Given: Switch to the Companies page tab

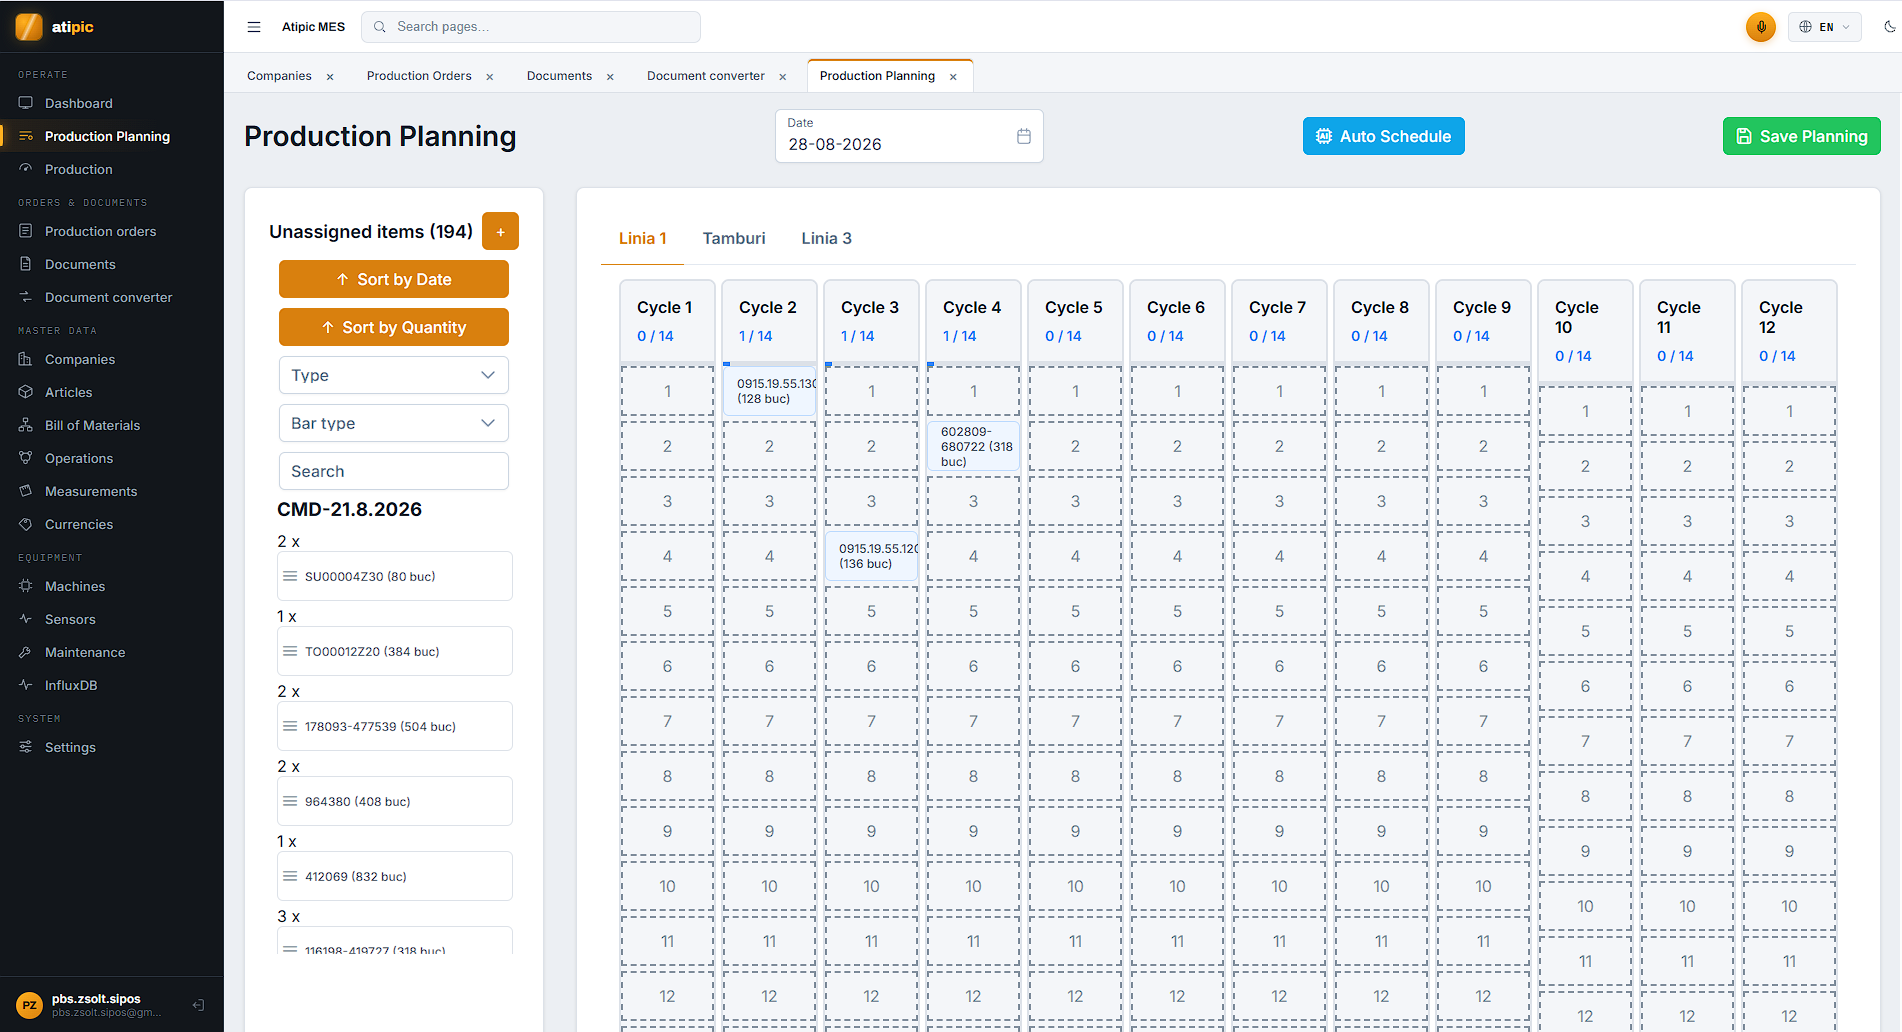Looking at the screenshot, I should 279,76.
